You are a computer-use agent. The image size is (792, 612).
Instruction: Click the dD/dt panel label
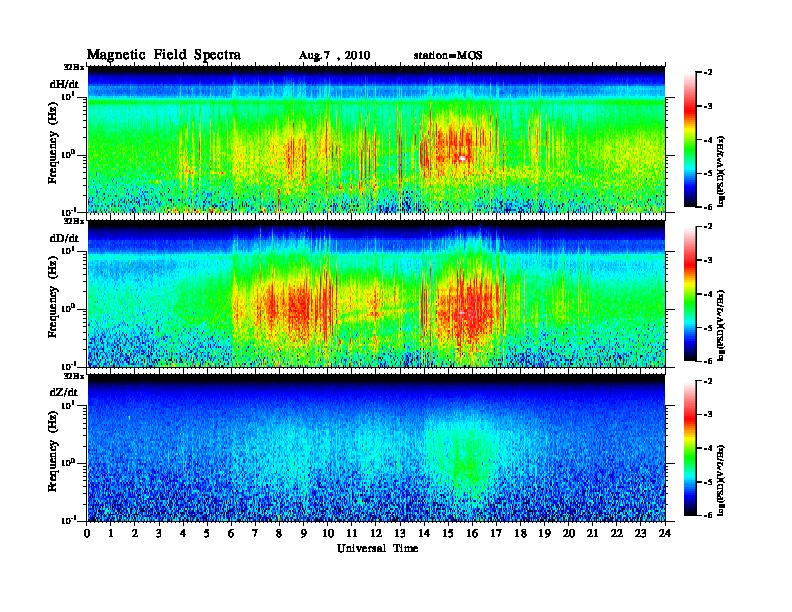click(x=64, y=238)
